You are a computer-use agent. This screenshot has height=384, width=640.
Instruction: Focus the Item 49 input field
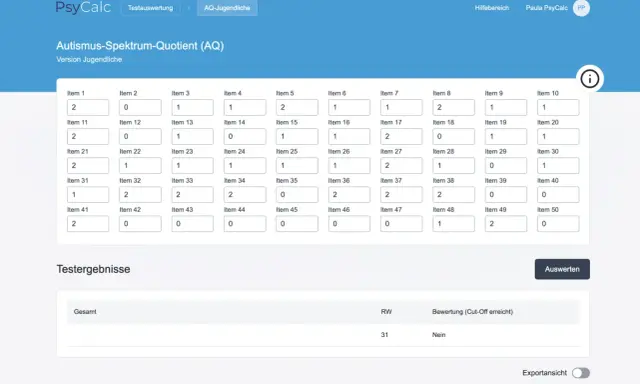tap(506, 224)
